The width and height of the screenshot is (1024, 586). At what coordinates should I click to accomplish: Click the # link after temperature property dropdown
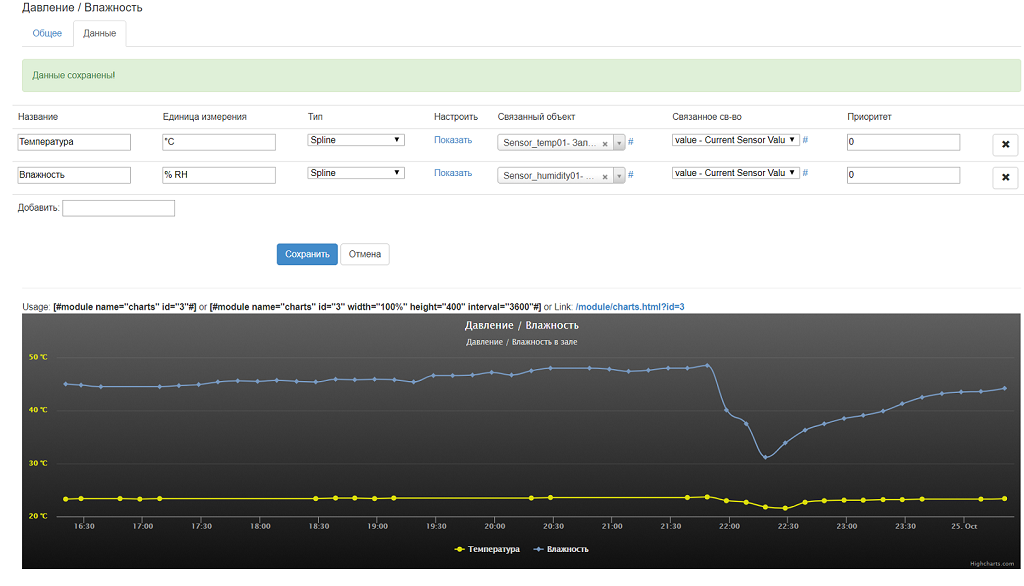click(x=805, y=140)
